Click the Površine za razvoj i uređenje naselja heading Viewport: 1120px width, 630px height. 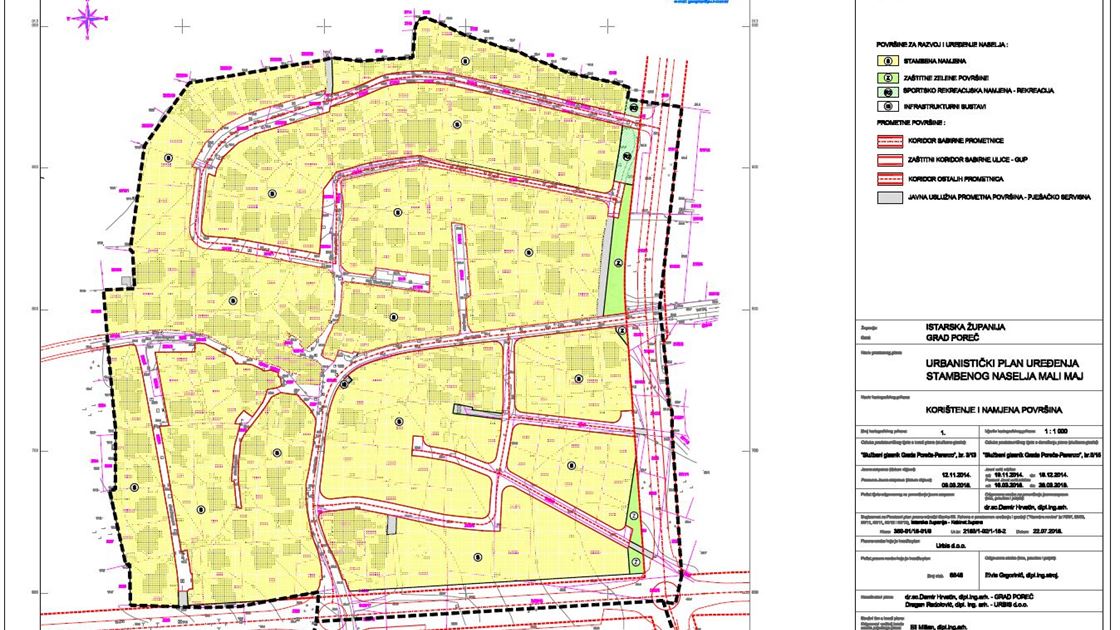pos(942,46)
